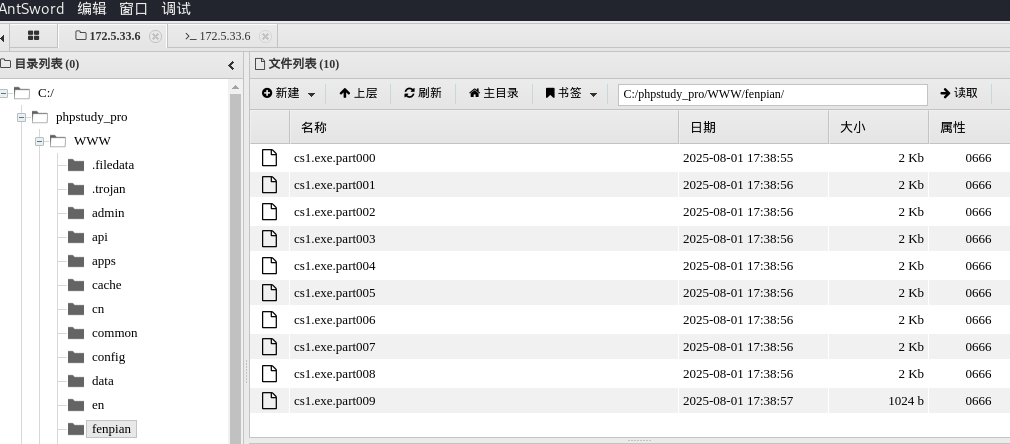Switch to the 172.5.33.6 file manager tab

pyautogui.click(x=108, y=36)
